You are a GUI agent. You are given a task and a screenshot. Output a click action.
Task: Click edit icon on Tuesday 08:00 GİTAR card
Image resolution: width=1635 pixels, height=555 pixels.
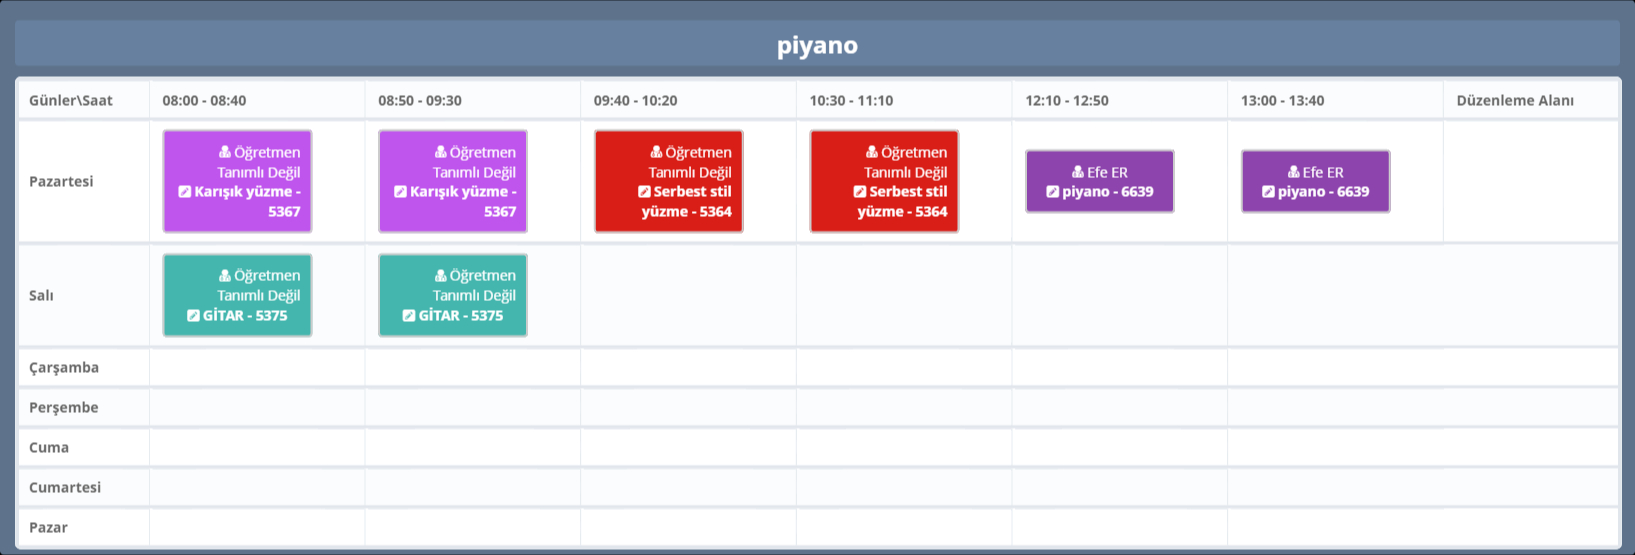[193, 316]
